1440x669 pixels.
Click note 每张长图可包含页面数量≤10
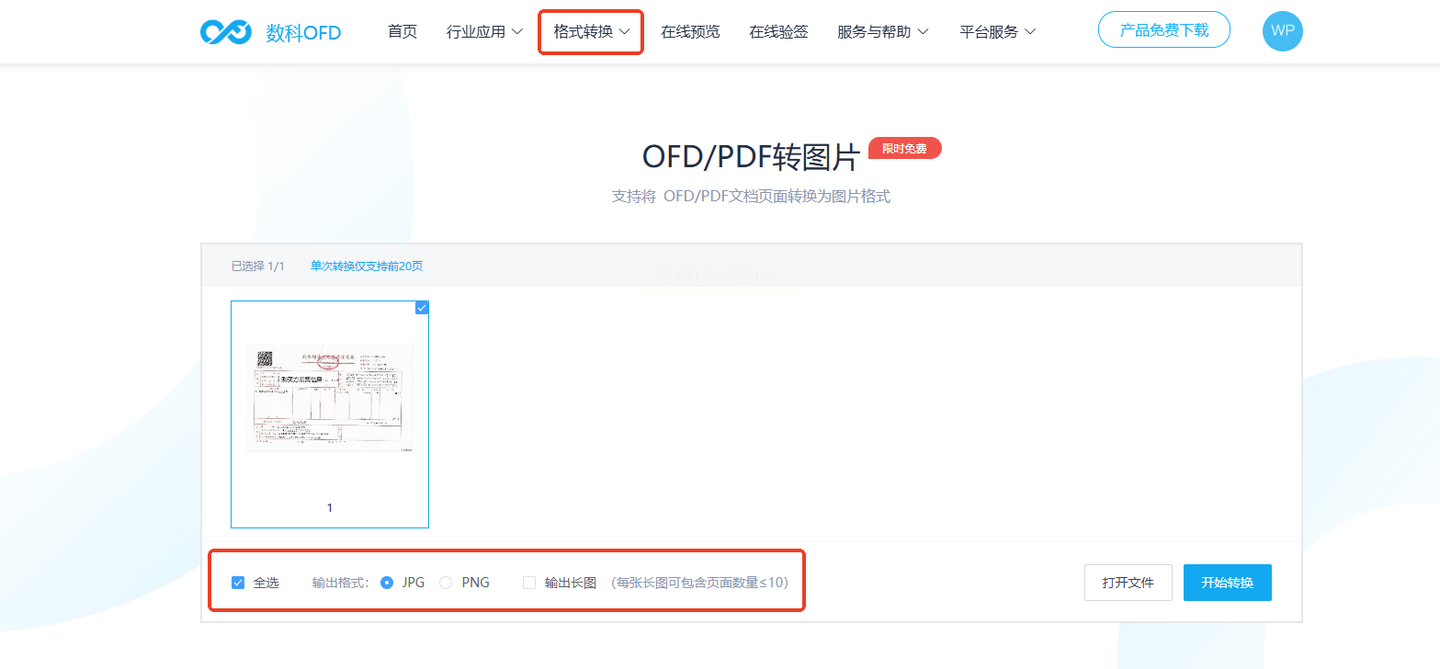[x=698, y=582]
